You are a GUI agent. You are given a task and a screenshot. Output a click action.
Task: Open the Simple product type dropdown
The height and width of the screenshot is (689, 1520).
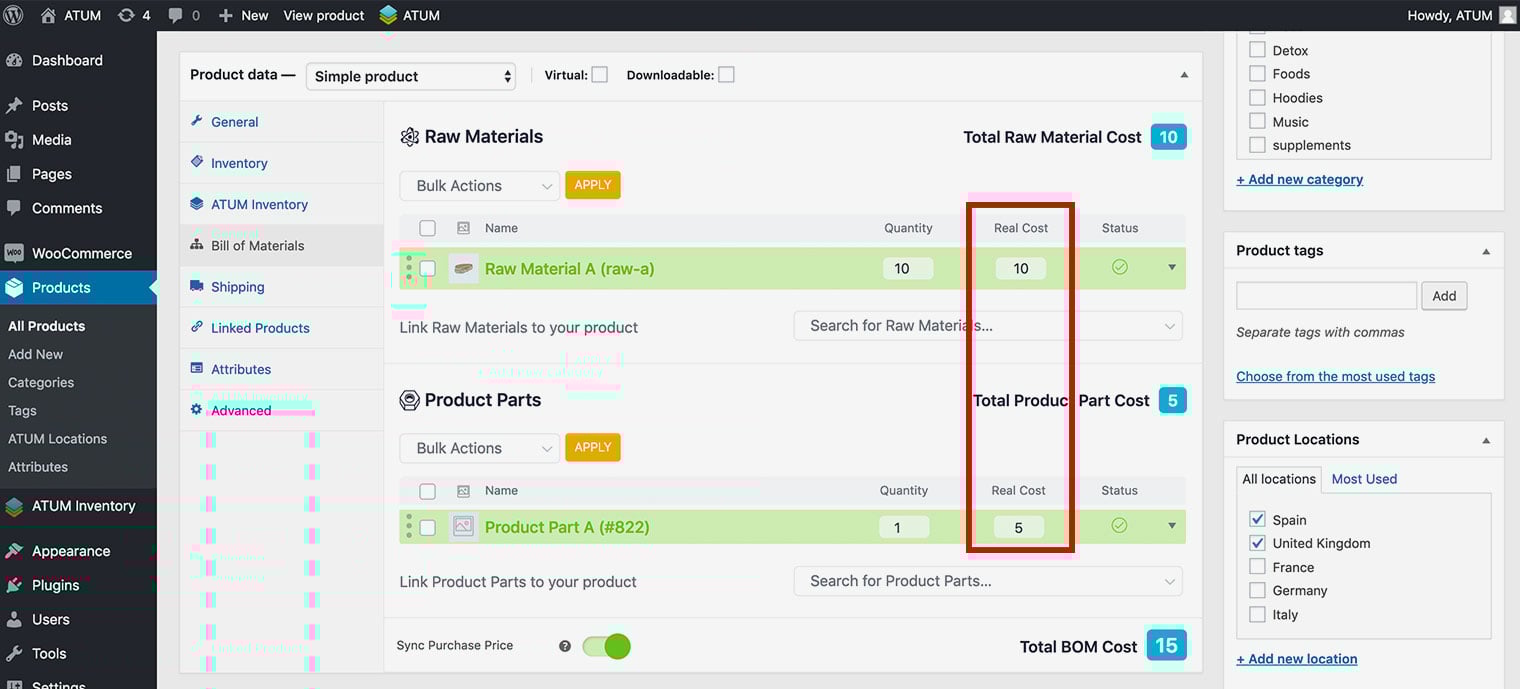[x=410, y=76]
